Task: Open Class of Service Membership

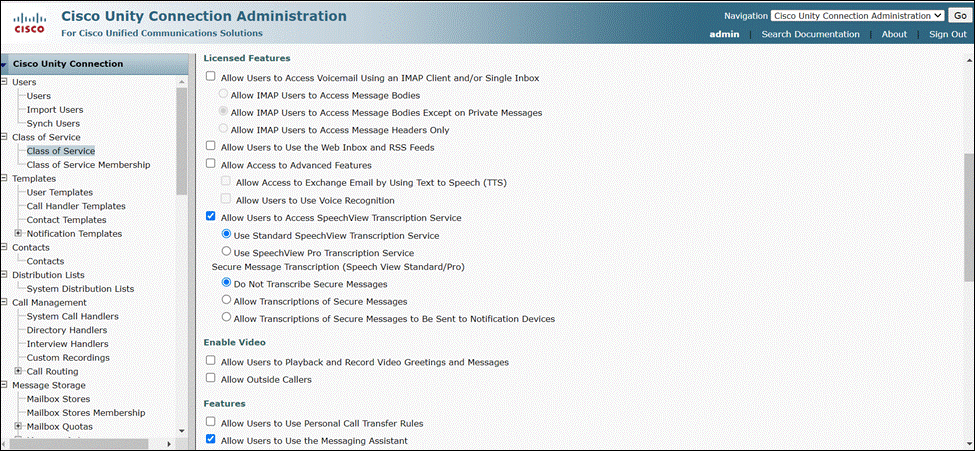Action: (x=88, y=165)
